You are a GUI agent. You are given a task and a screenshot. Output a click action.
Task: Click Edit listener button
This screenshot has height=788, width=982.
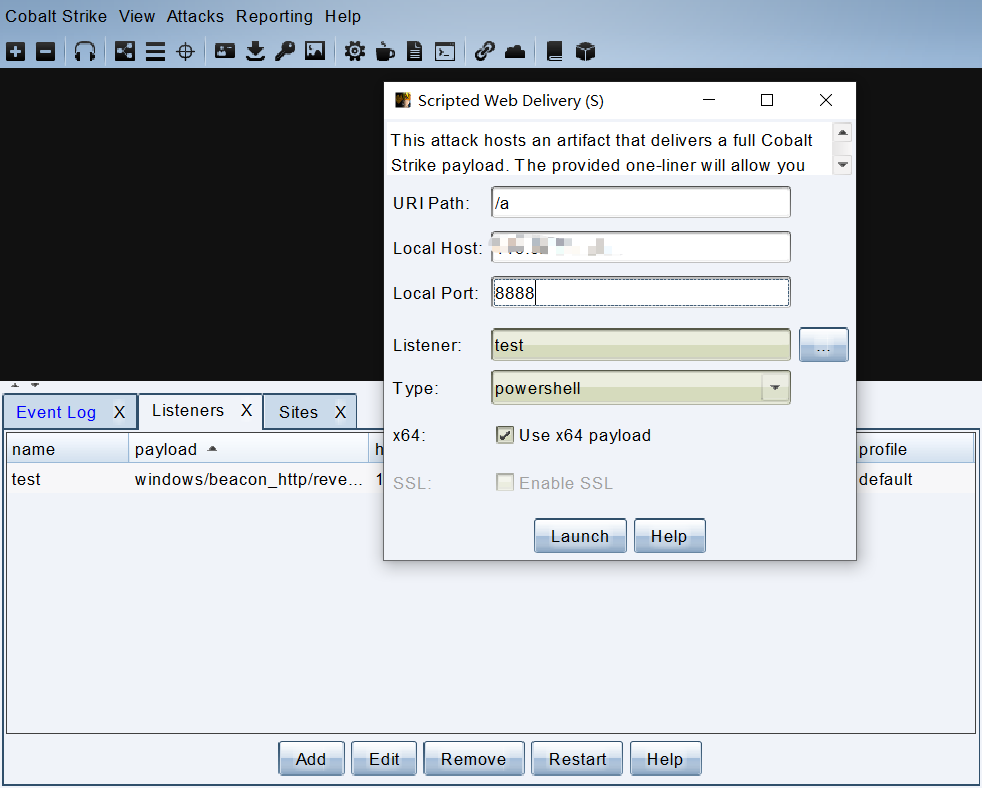[x=384, y=759]
